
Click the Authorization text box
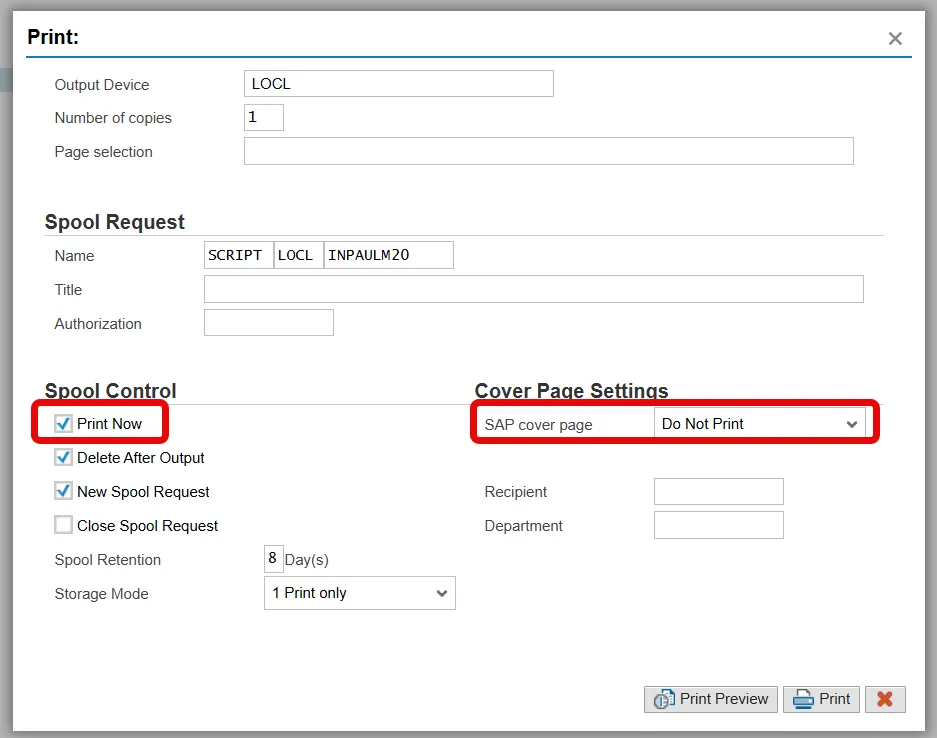[x=268, y=324]
